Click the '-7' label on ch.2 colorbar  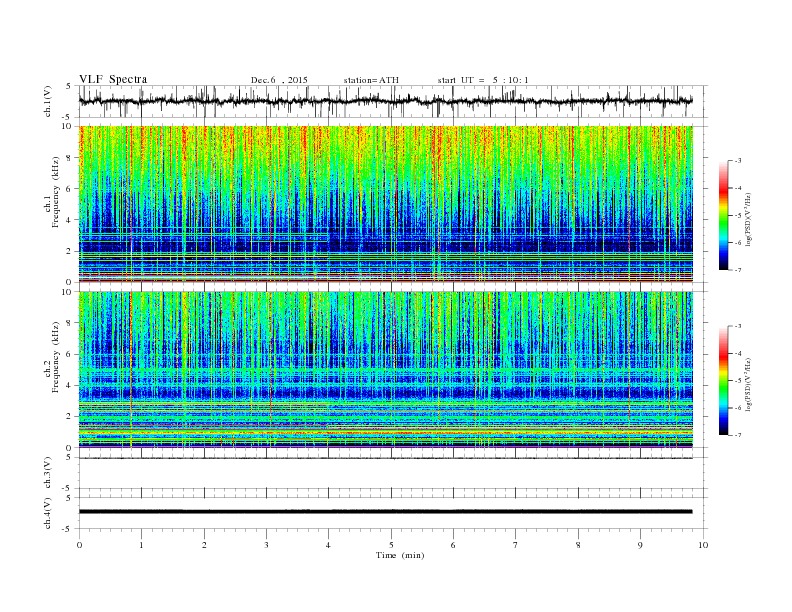[738, 435]
